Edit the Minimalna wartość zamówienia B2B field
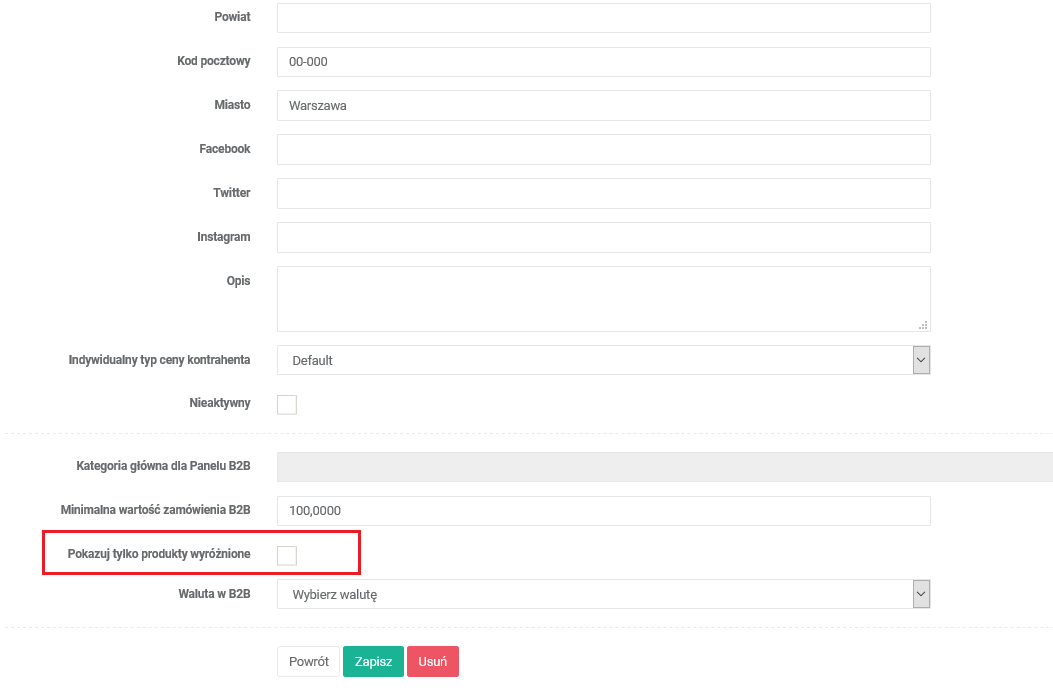 coord(603,510)
